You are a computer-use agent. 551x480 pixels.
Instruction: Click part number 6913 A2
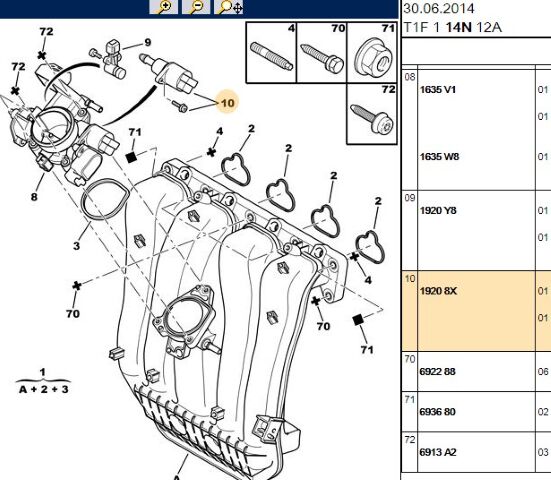438,452
